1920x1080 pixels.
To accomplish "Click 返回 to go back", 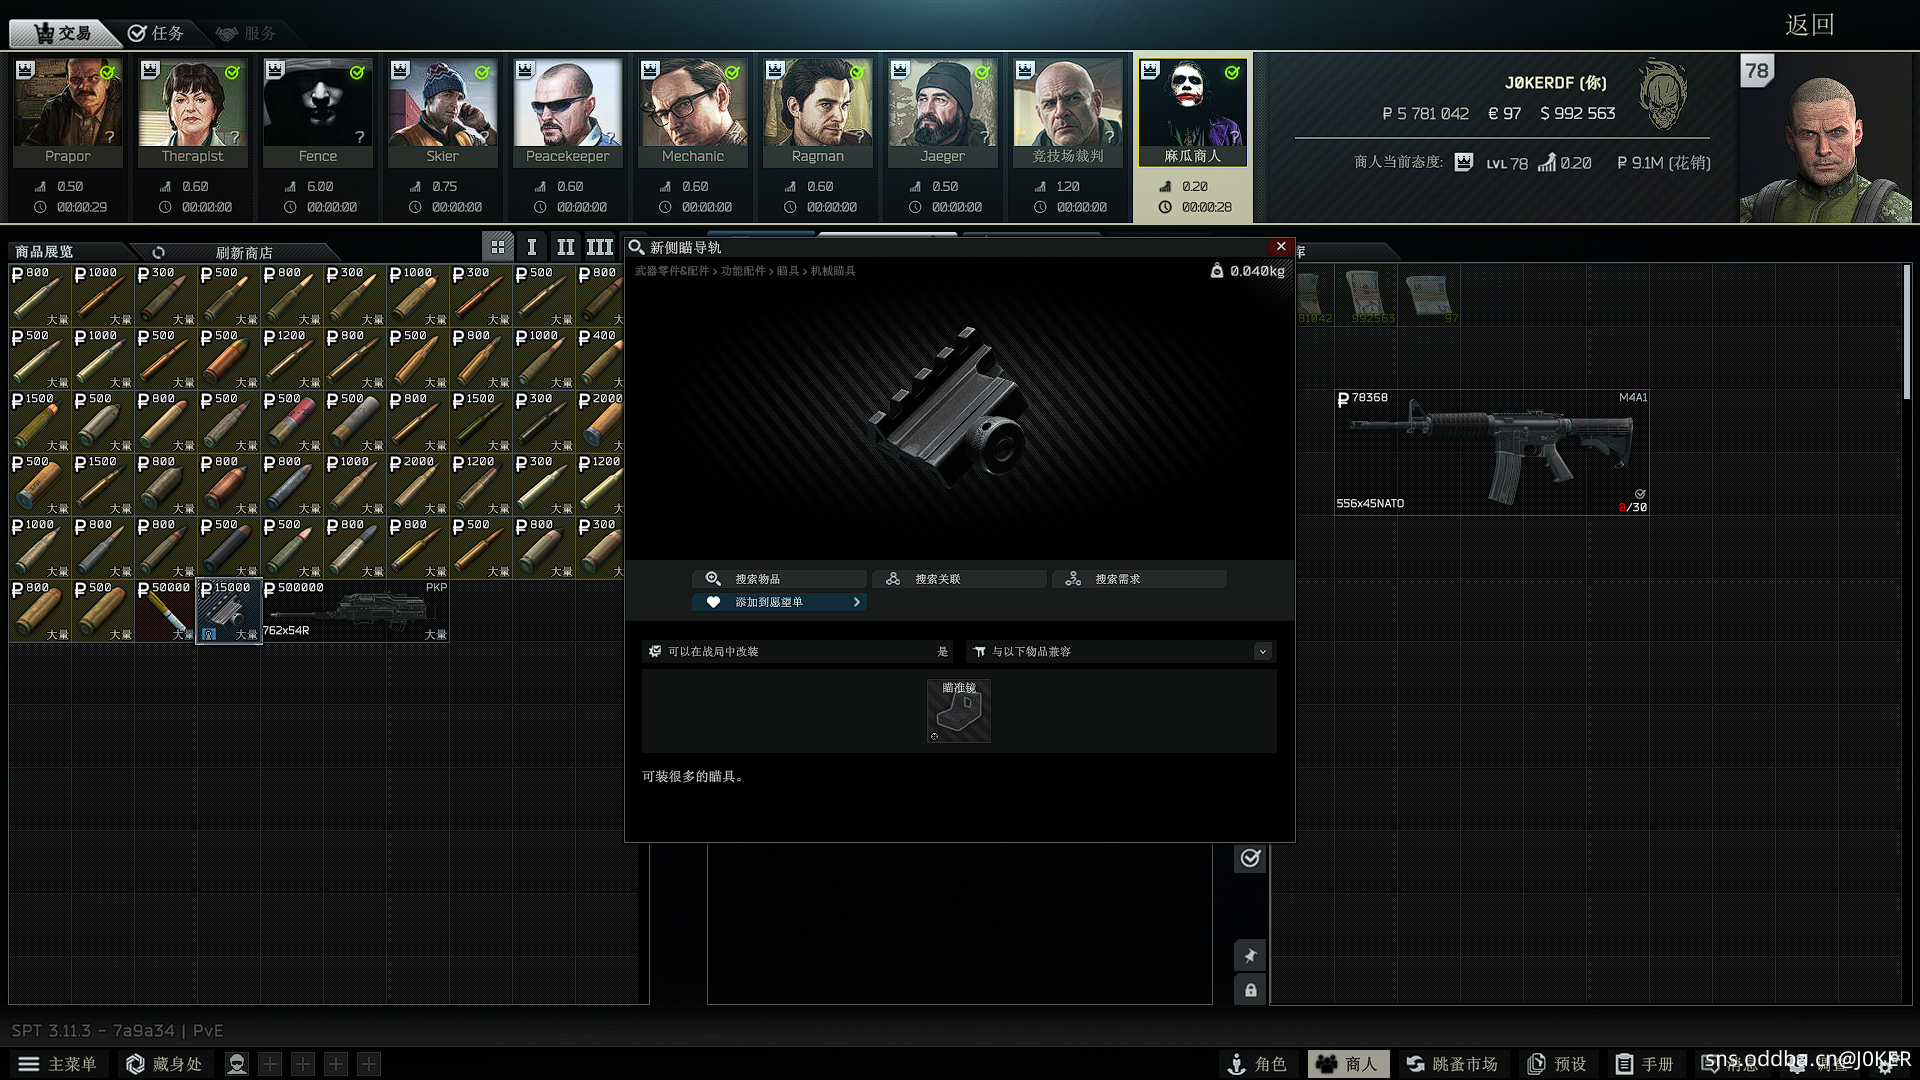I will coord(1810,25).
